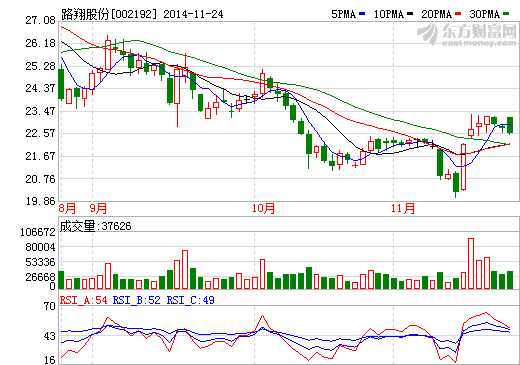Click the last green candlestick on the chart
The image size is (520, 365).
(510, 125)
